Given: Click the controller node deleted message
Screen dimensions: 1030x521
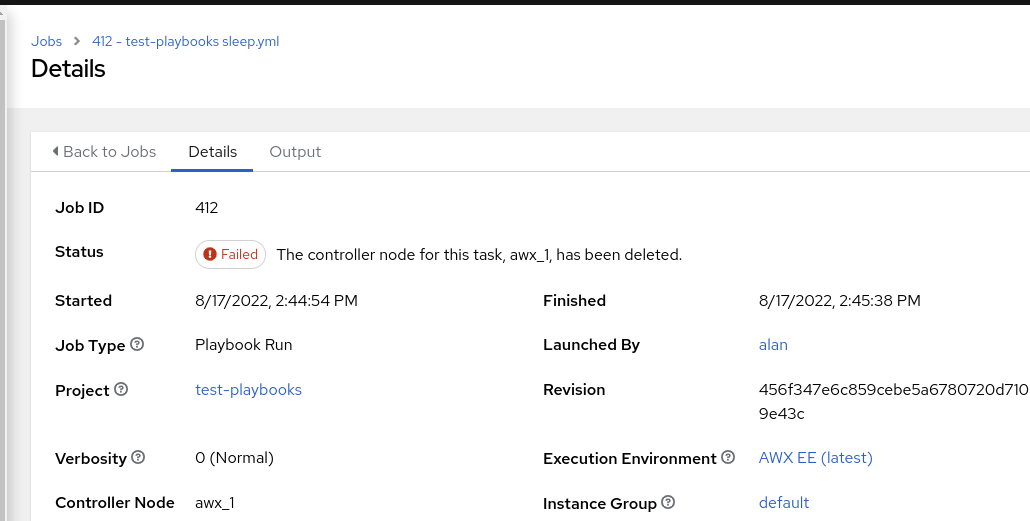Looking at the screenshot, I should pos(480,255).
